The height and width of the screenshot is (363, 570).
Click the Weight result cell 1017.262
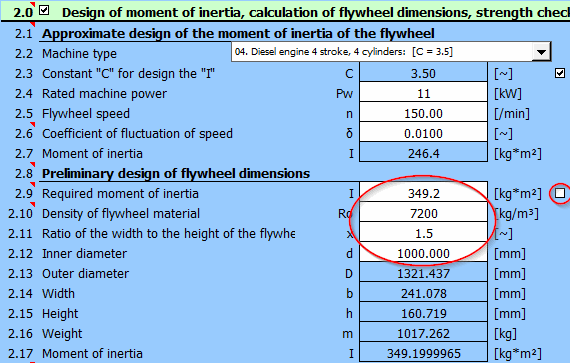pos(424,334)
